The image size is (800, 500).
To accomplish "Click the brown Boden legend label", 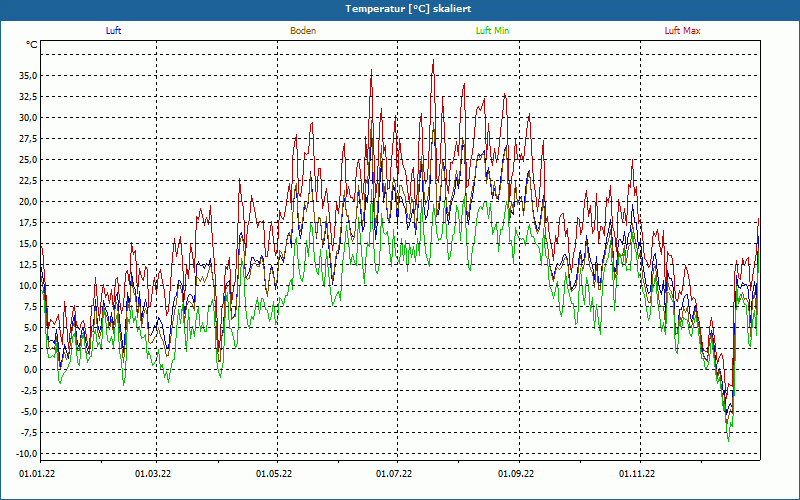I will [303, 31].
